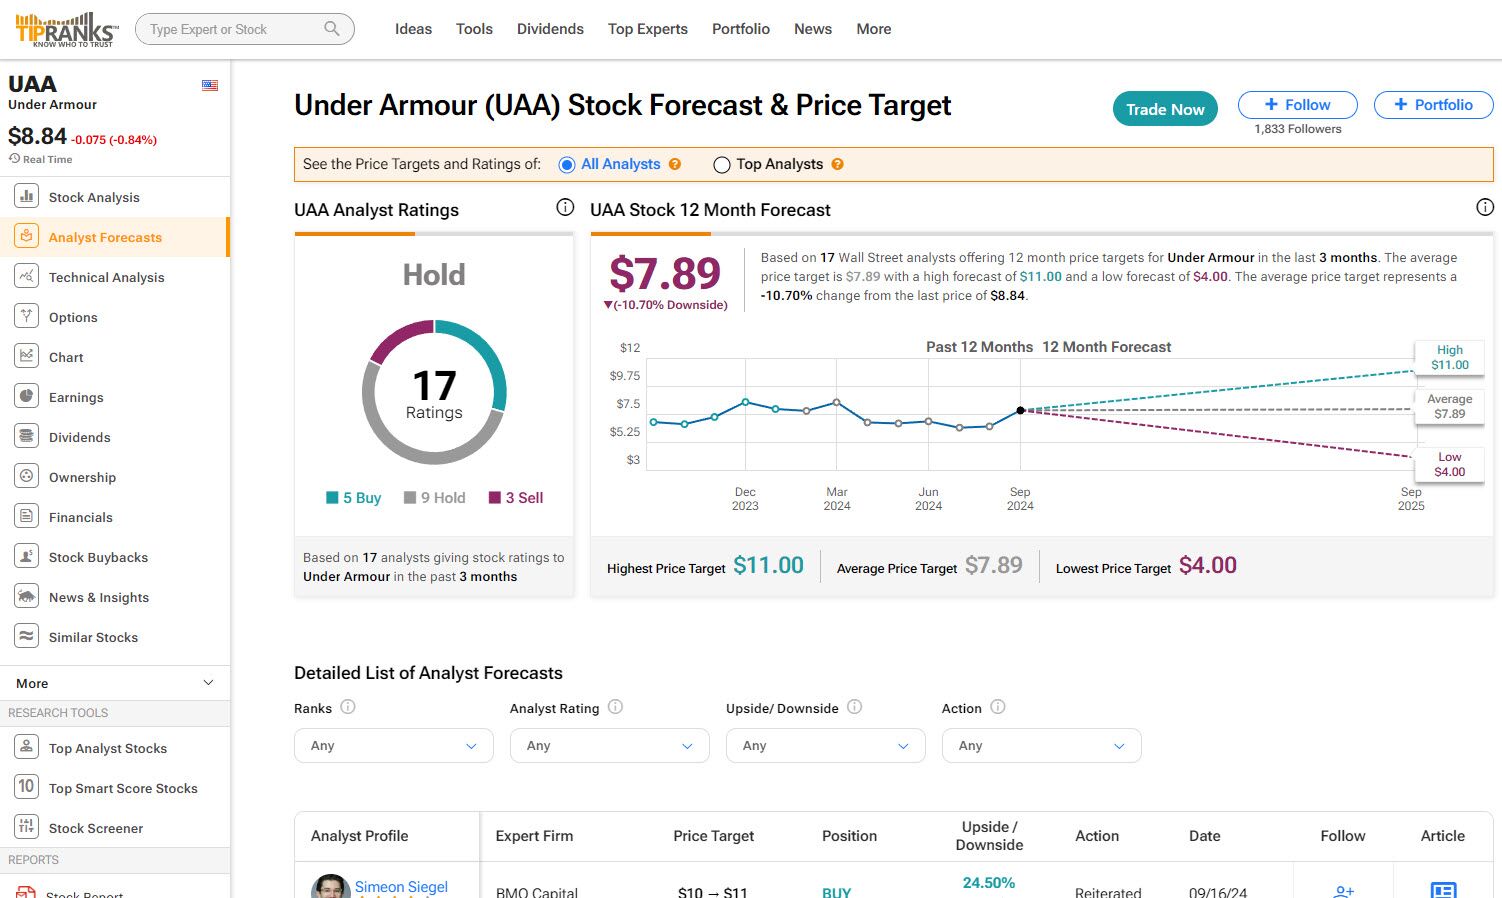This screenshot has width=1502, height=898.
Task: Click the + Follow button
Action: pos(1298,105)
